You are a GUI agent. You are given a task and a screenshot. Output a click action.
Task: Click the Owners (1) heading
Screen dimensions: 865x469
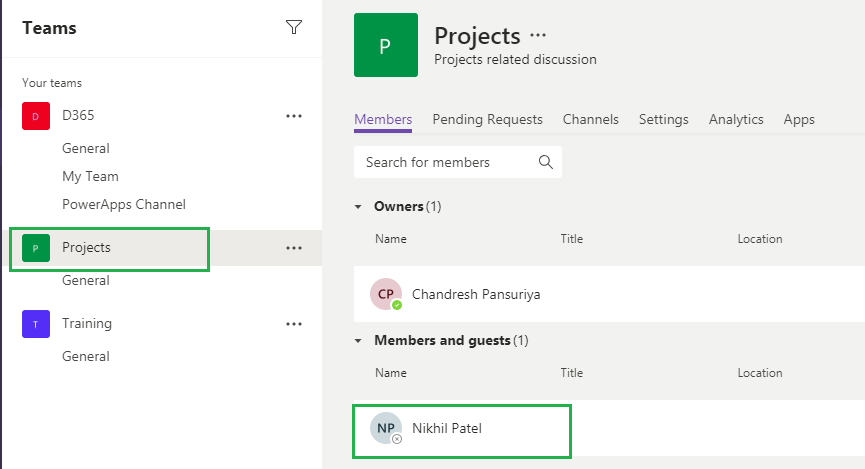[x=407, y=206]
